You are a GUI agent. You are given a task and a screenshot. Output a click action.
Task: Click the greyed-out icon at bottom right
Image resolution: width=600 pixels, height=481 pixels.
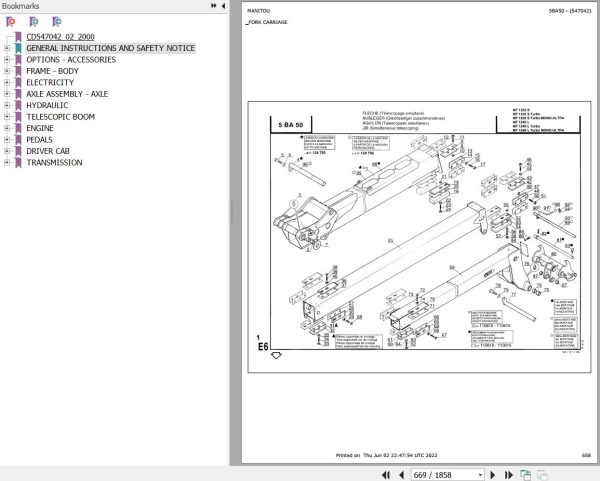click(x=542, y=475)
